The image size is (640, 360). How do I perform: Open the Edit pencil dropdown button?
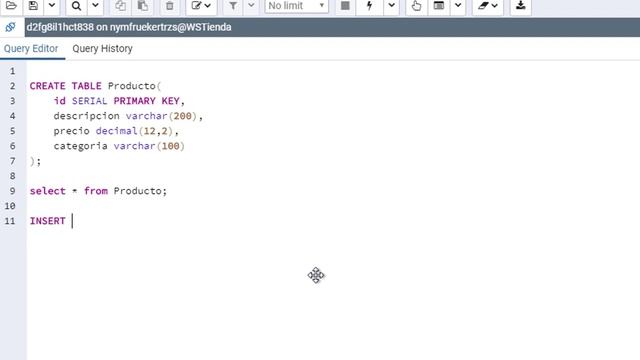tap(201, 6)
